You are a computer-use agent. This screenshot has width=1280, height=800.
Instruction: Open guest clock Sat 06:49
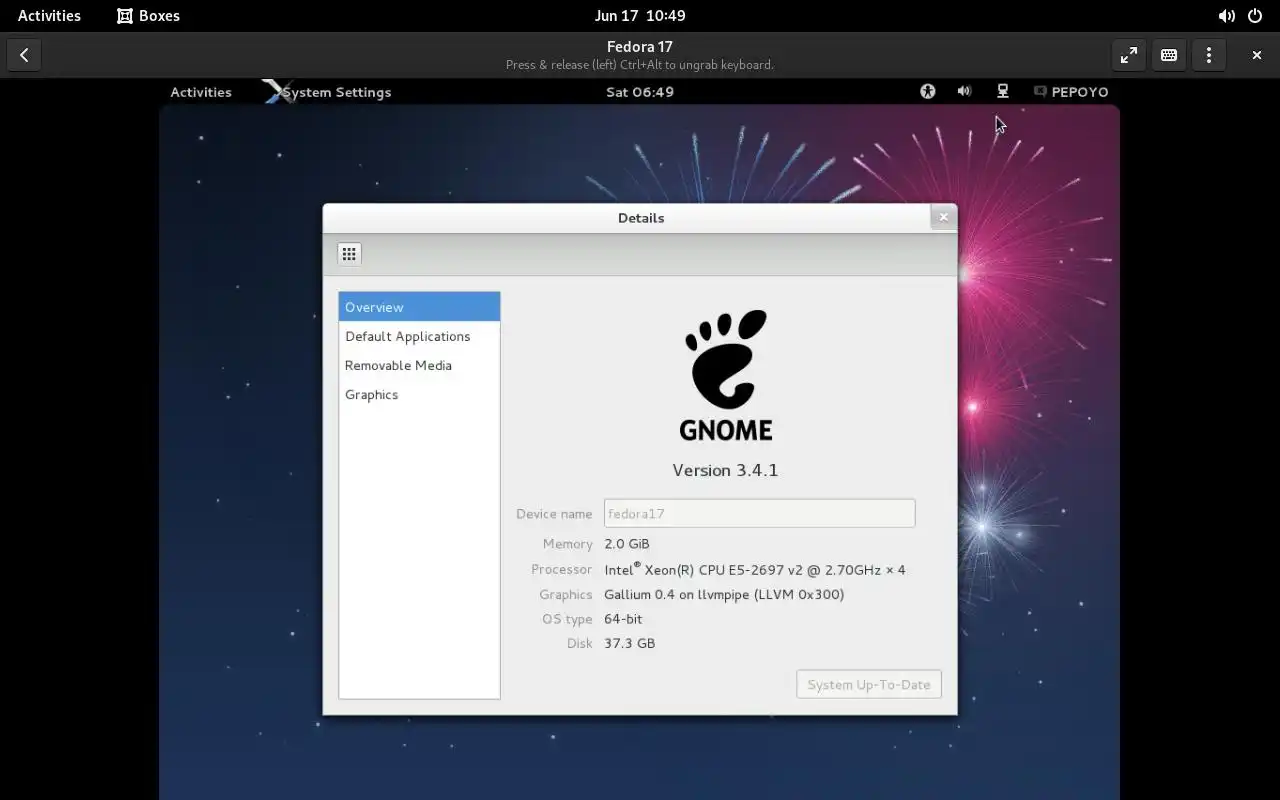coord(640,92)
